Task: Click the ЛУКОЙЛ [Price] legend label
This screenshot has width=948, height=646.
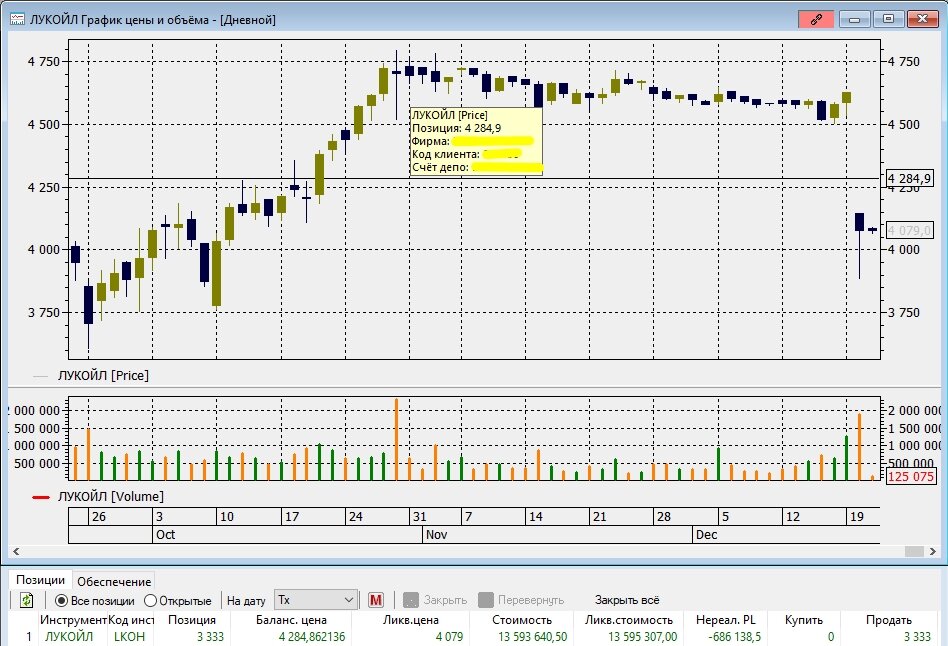Action: click(x=103, y=376)
